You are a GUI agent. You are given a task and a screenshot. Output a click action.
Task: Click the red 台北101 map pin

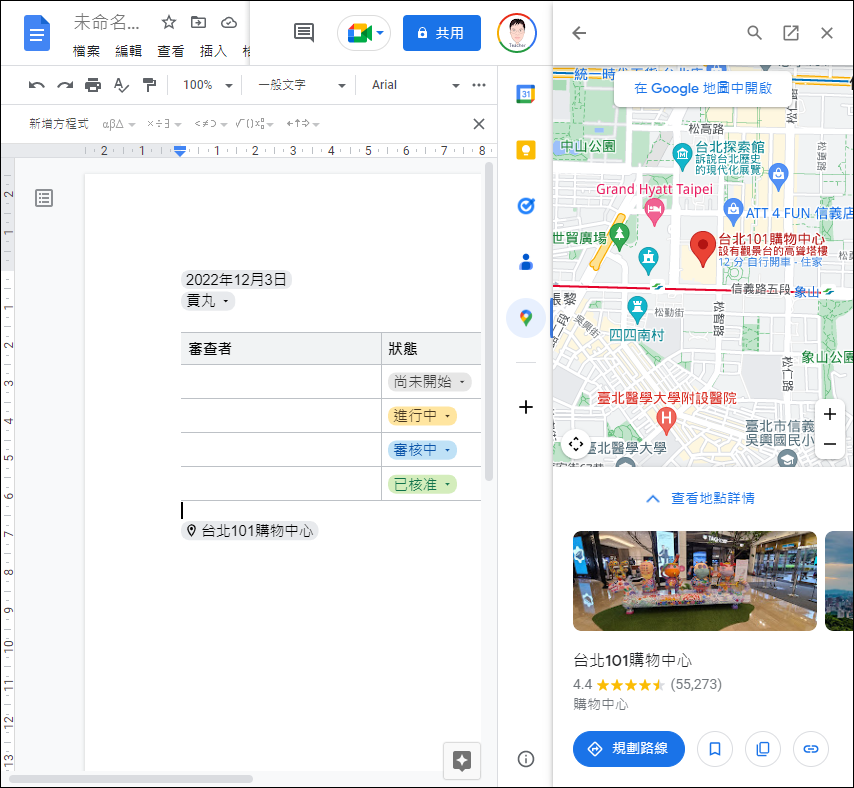coord(703,248)
